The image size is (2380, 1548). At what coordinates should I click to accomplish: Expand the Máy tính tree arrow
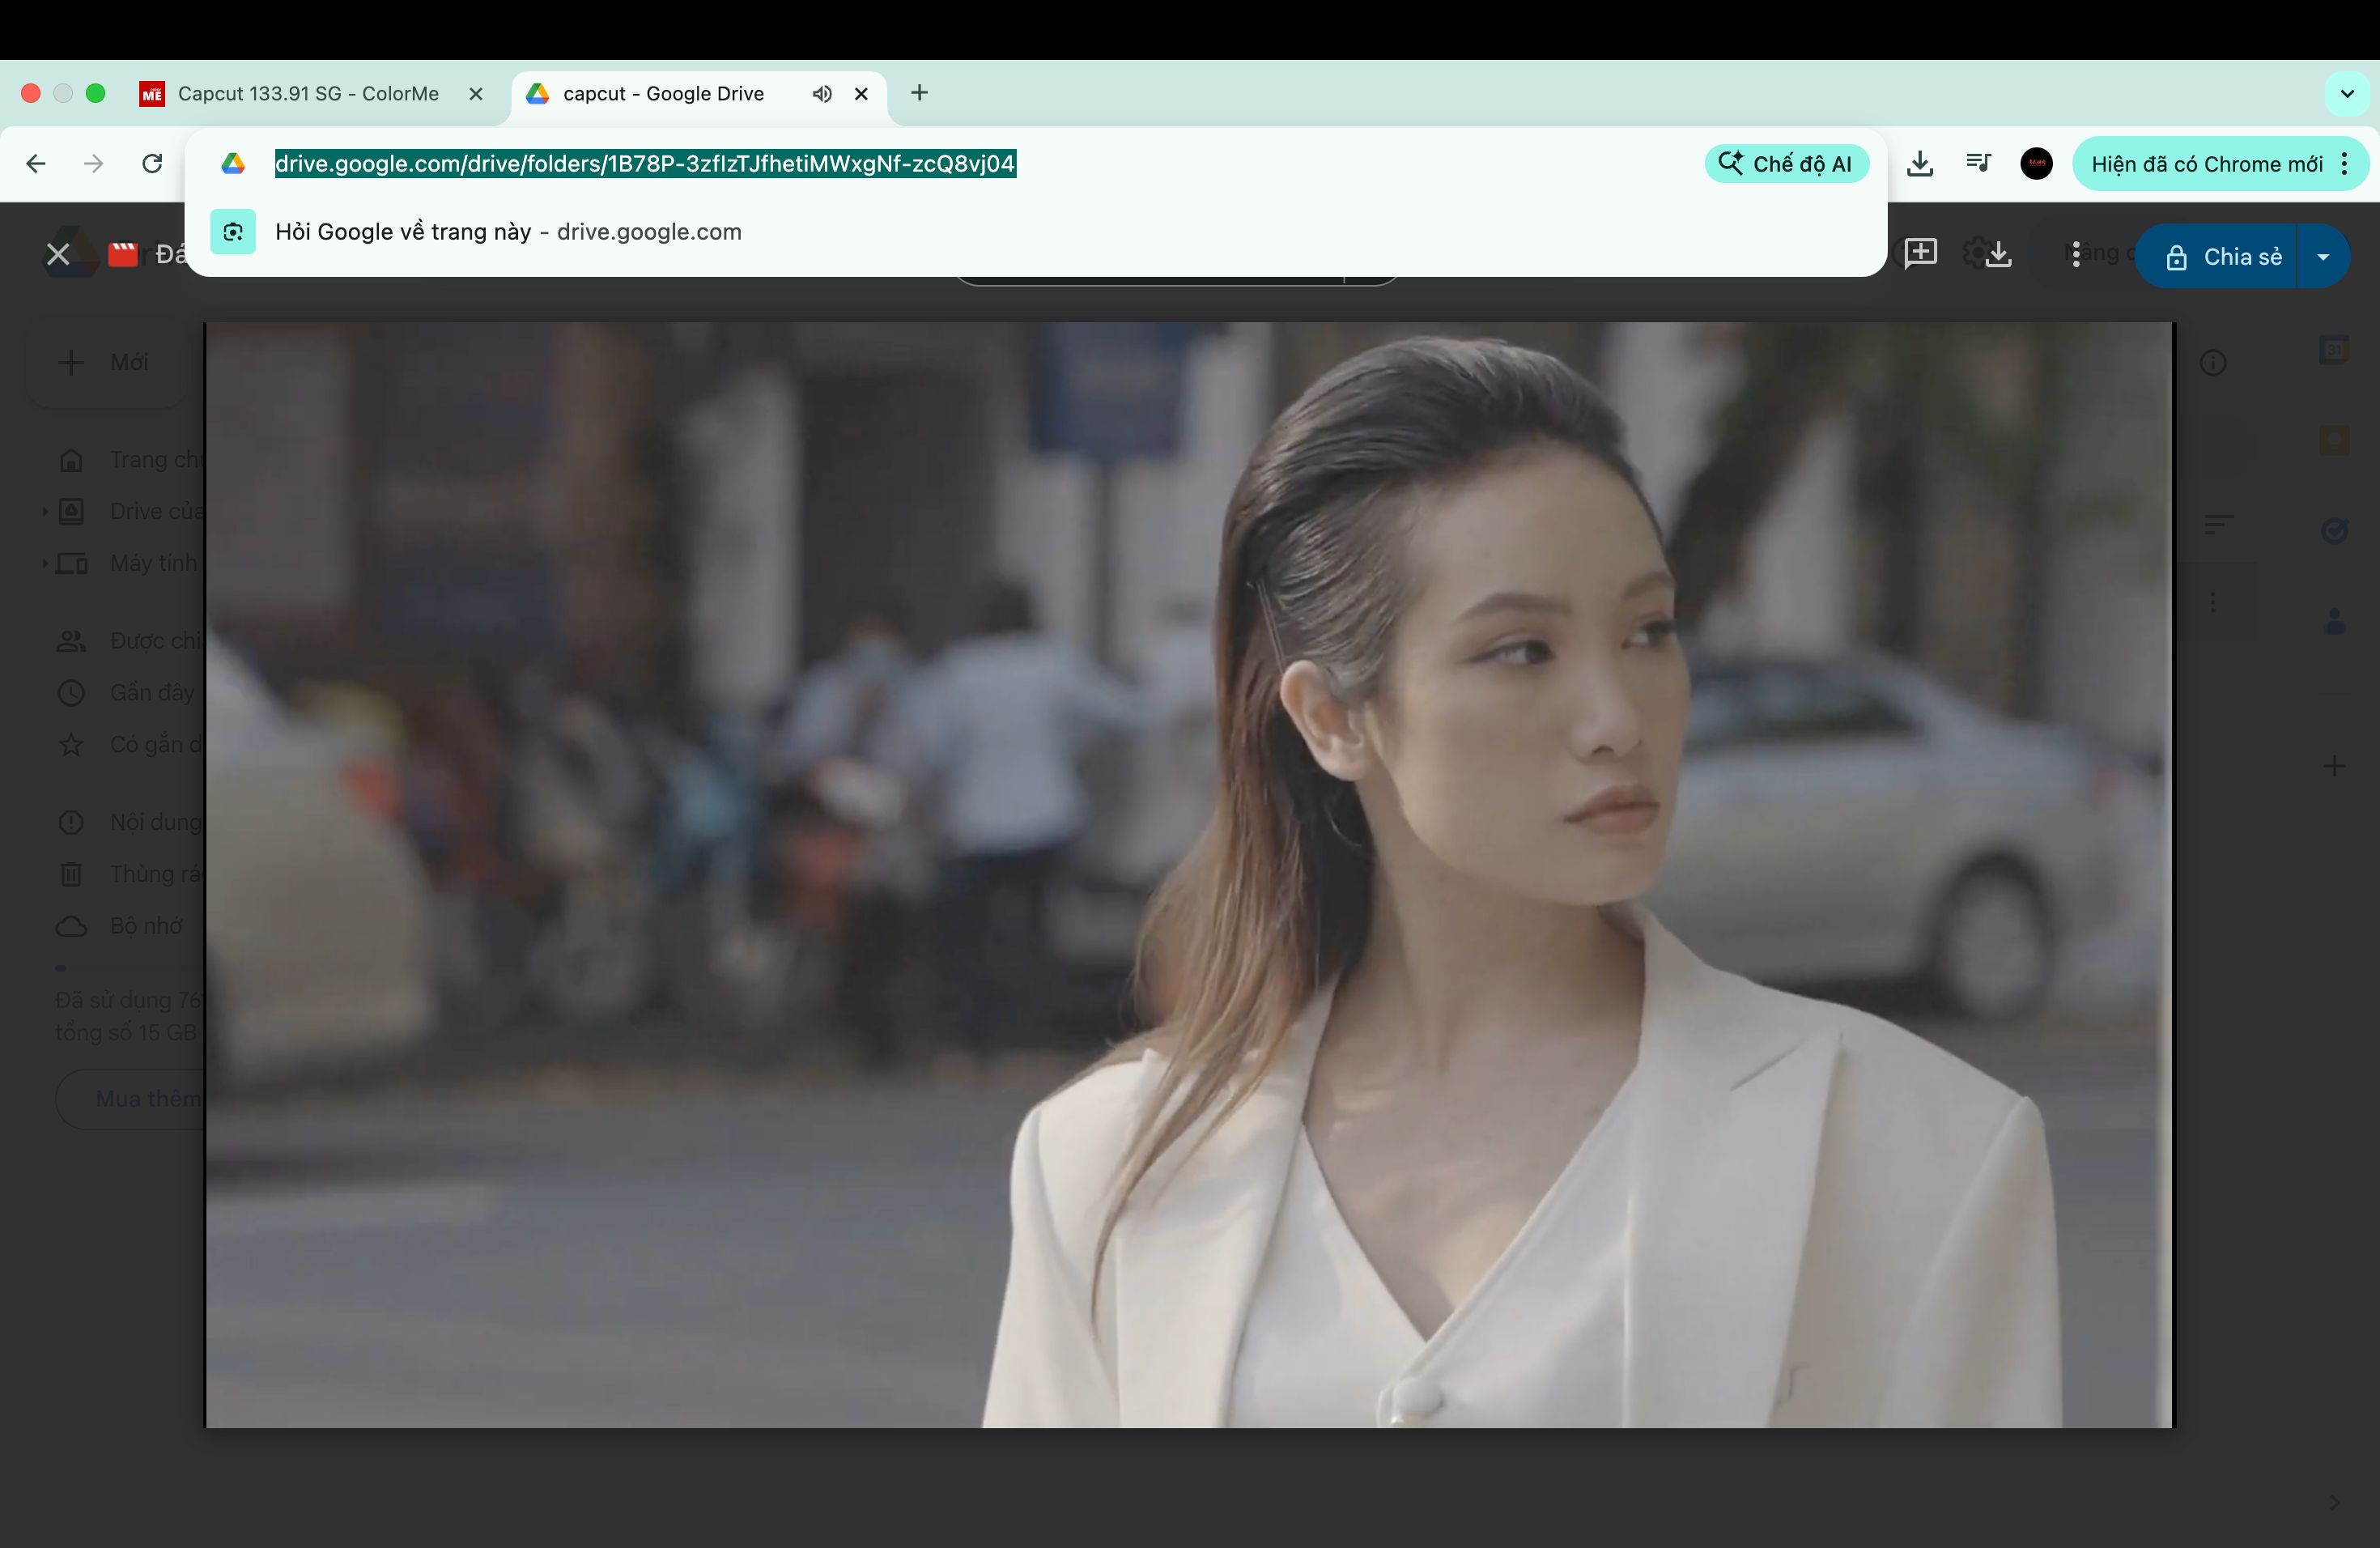[x=45, y=564]
